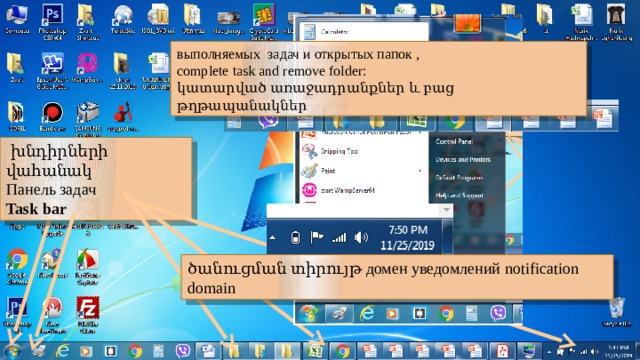
Task: Click the Chrome icon in the inset taskbar snippet
Action: [x=446, y=313]
